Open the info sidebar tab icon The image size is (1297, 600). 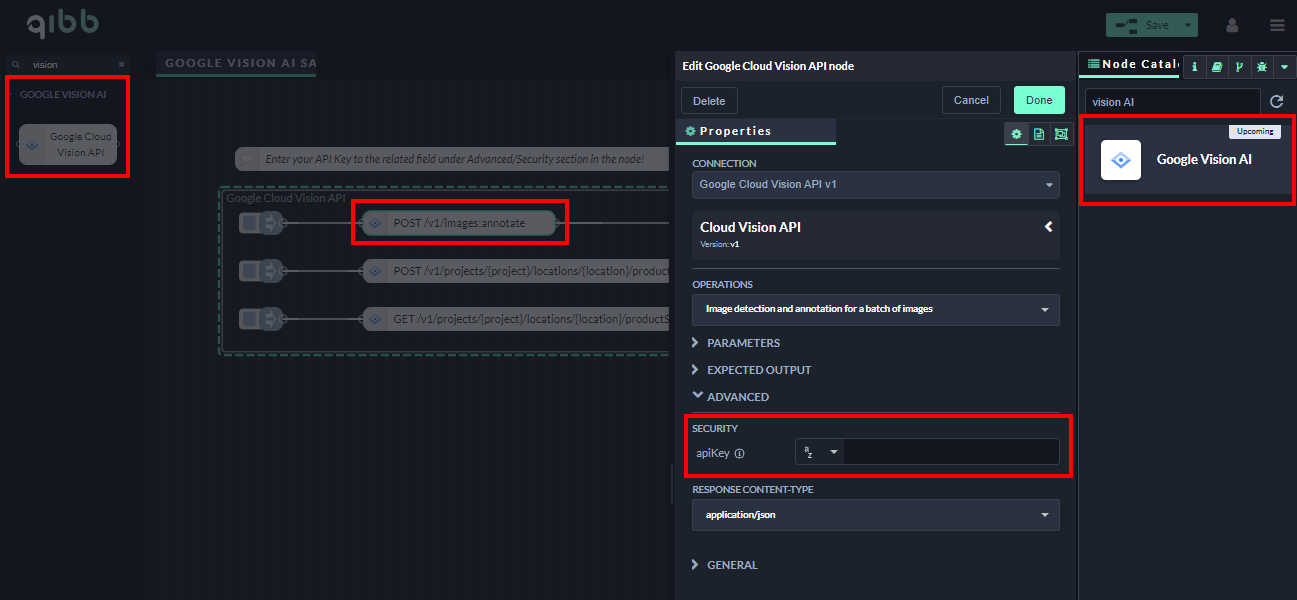[1194, 67]
